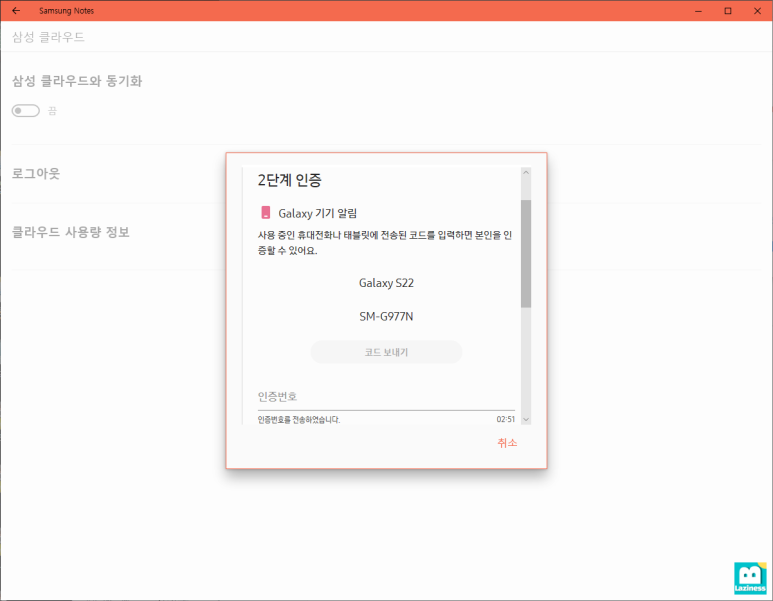Click the SM-G977N model text
773x601 pixels.
point(386,317)
